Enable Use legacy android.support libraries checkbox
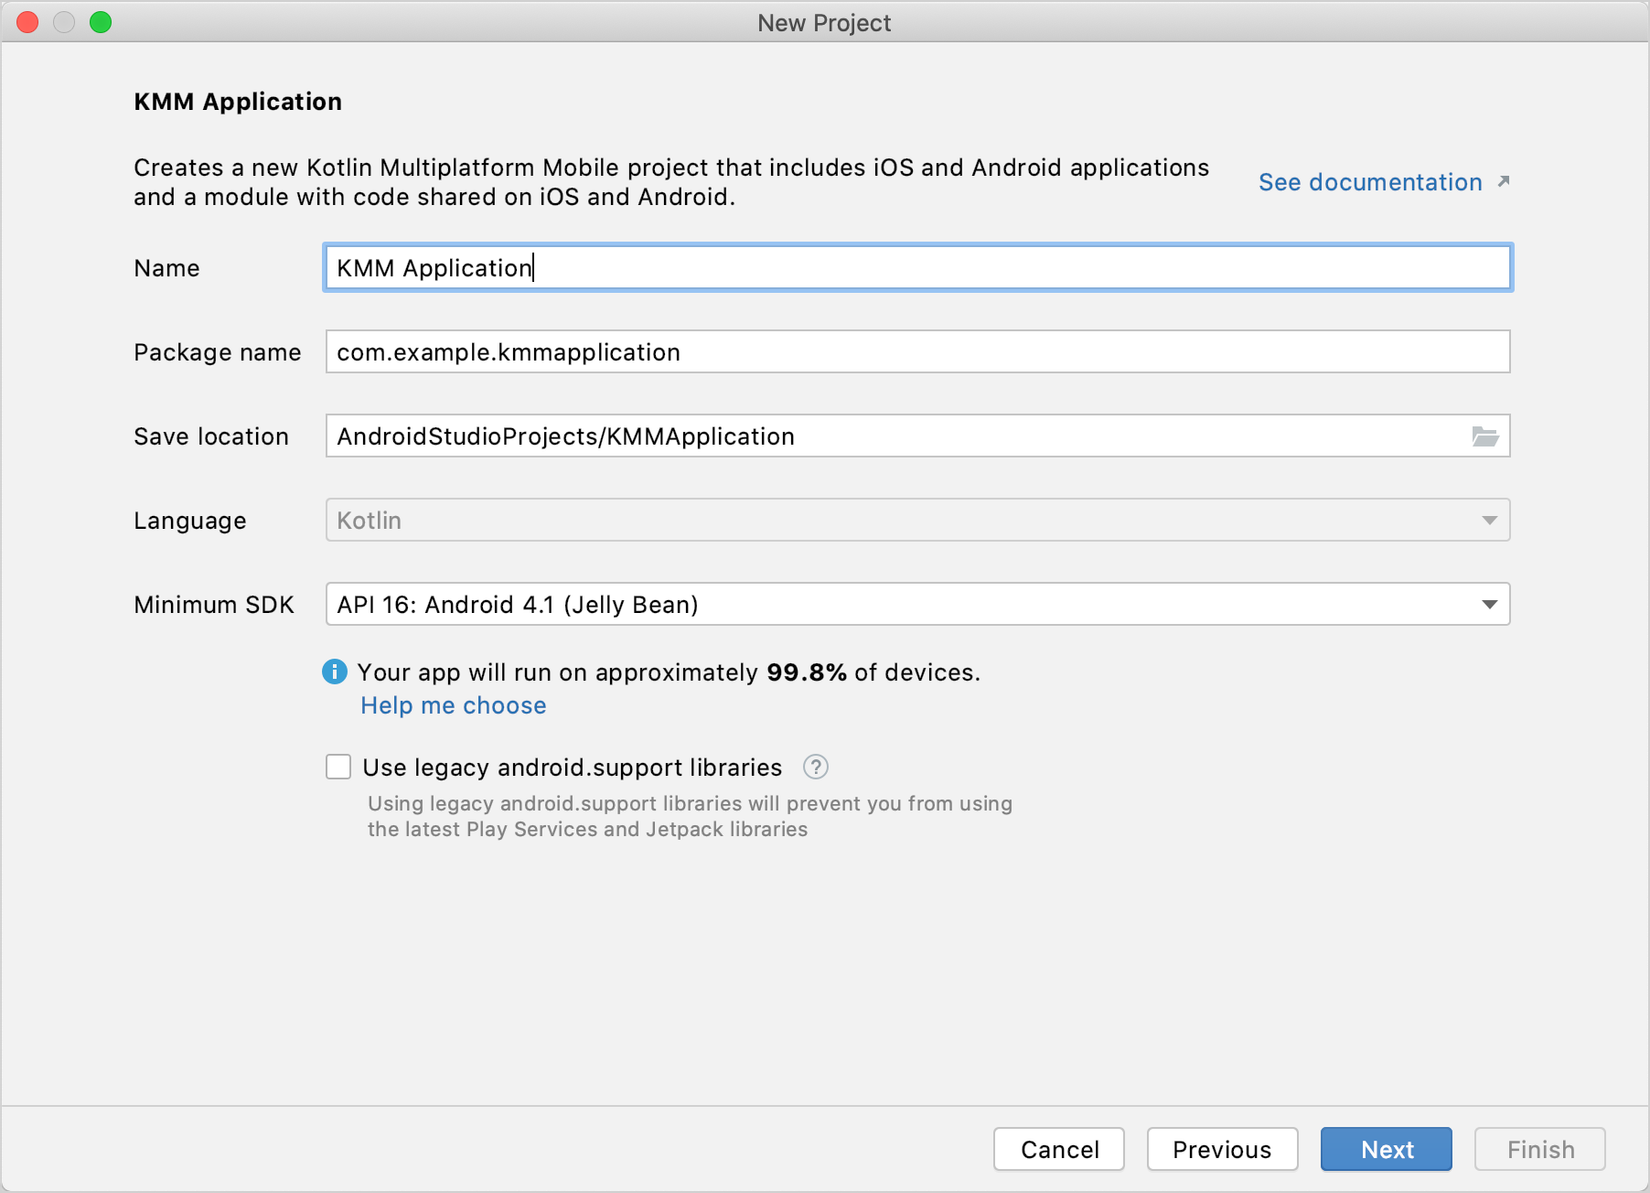 coord(339,767)
